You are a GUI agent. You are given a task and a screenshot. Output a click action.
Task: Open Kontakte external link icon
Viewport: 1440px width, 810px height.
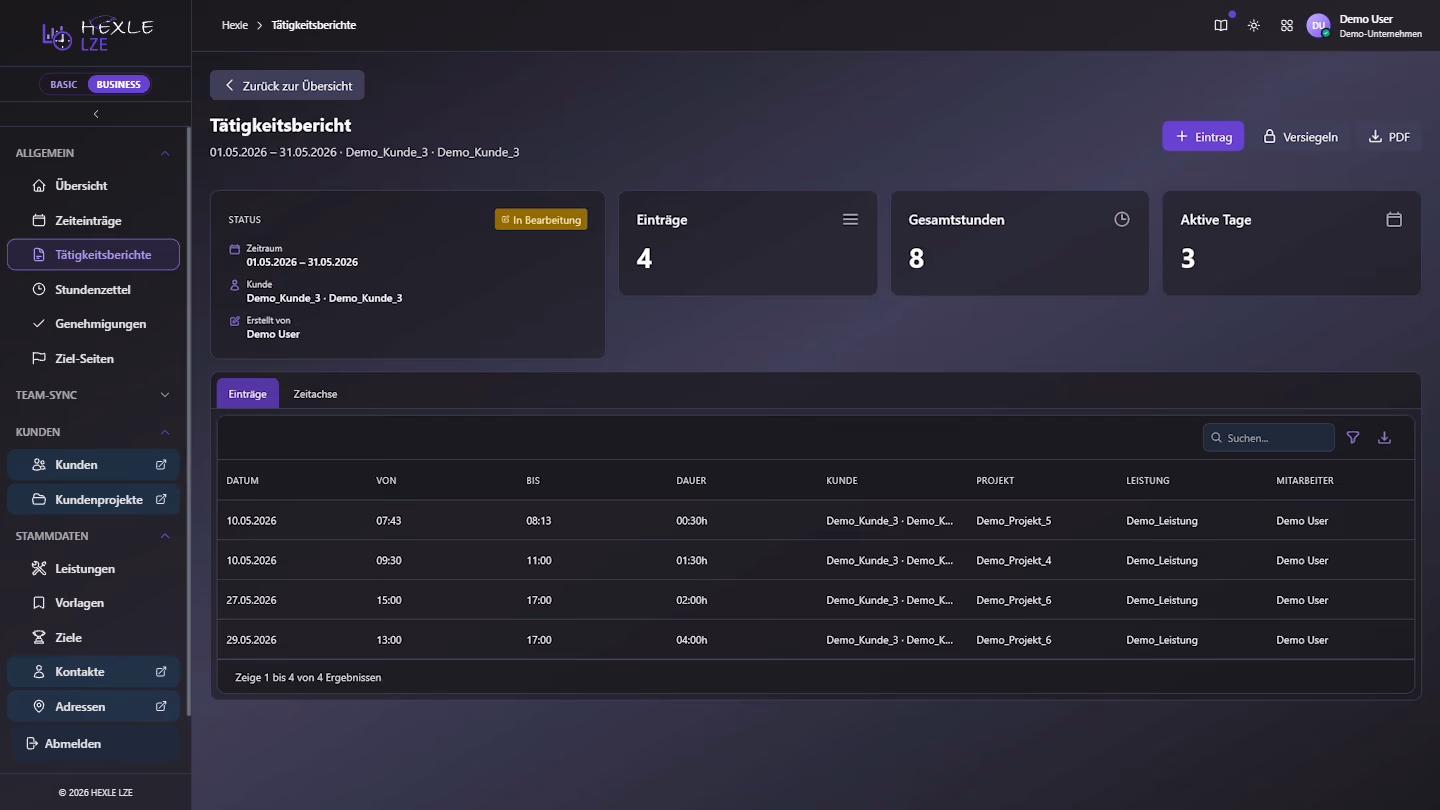[x=161, y=672]
